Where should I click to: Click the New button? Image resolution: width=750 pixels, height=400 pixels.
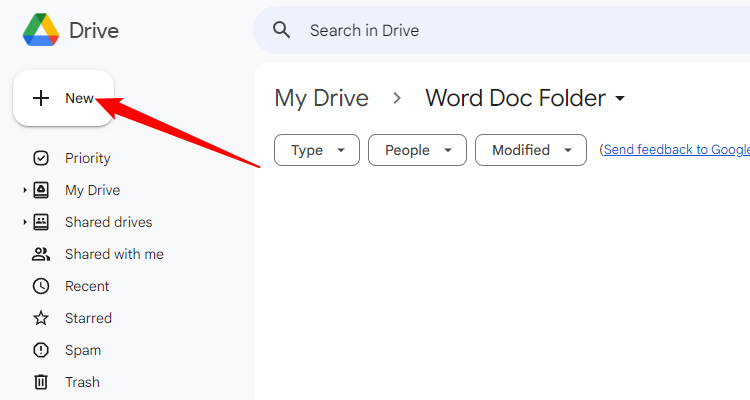(x=63, y=98)
